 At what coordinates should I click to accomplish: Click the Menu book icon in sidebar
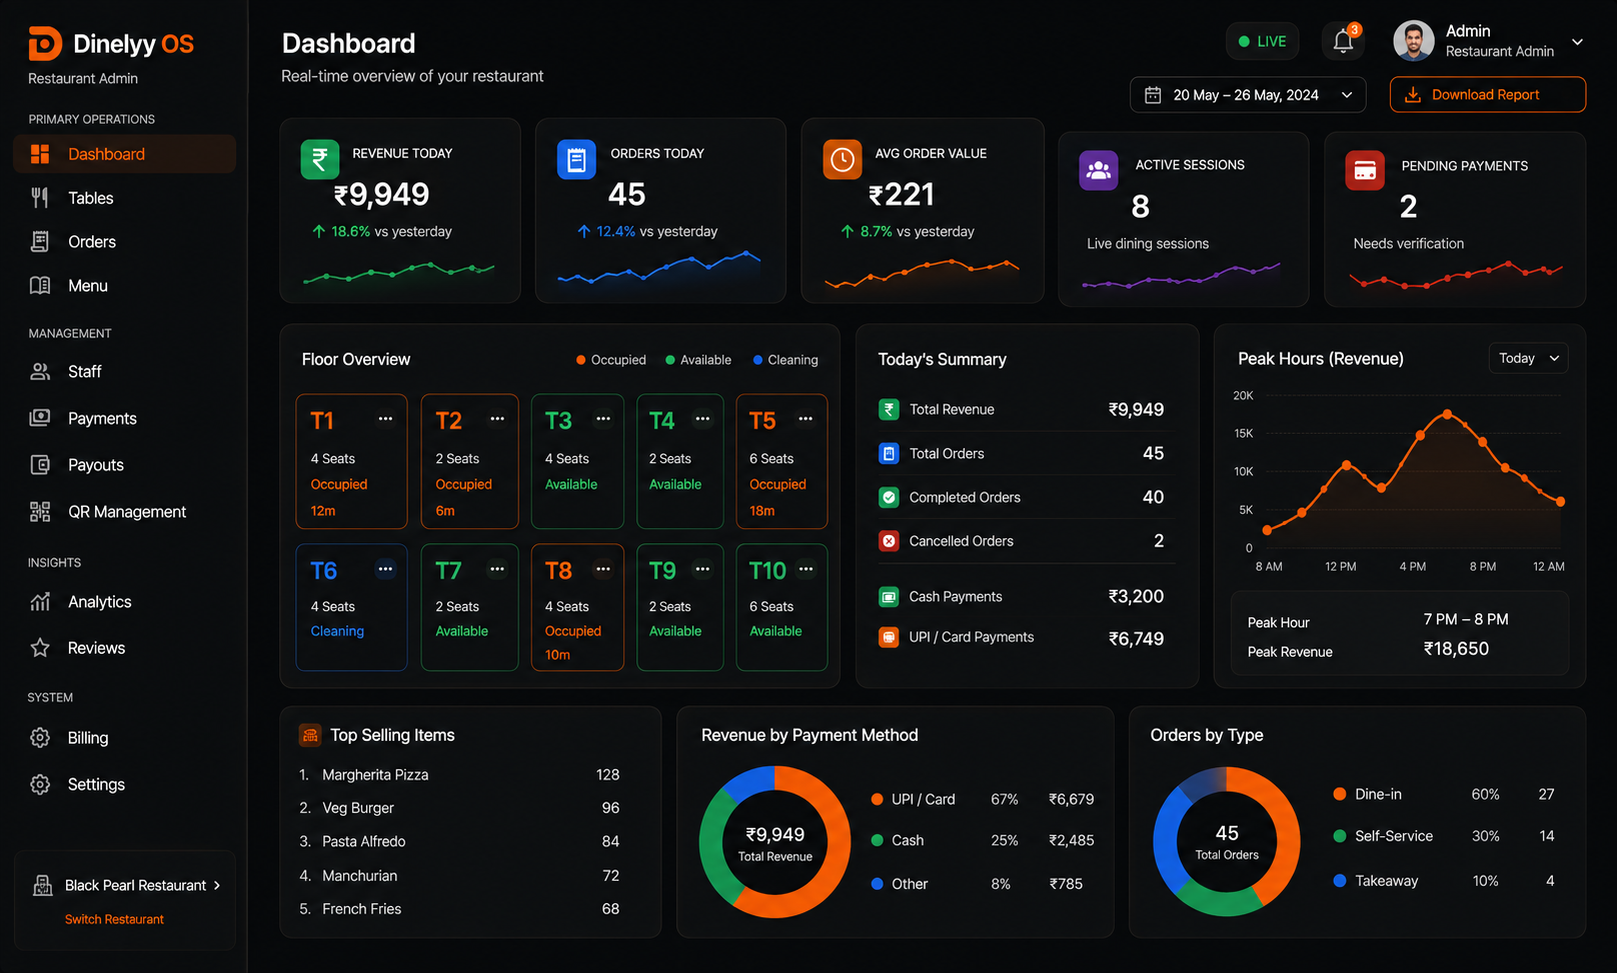click(x=40, y=286)
